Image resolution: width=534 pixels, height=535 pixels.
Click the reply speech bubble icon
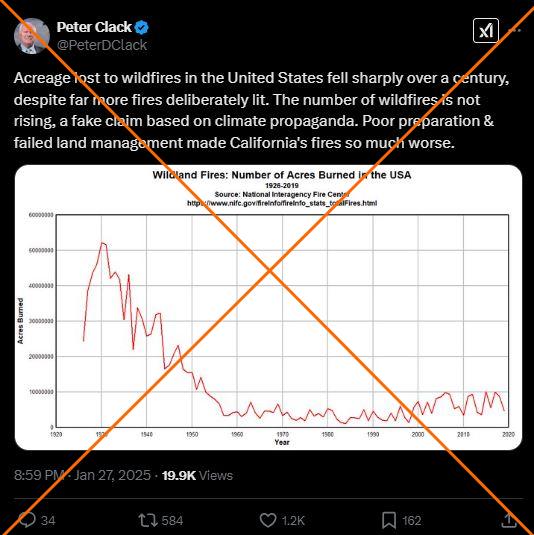tap(27, 520)
